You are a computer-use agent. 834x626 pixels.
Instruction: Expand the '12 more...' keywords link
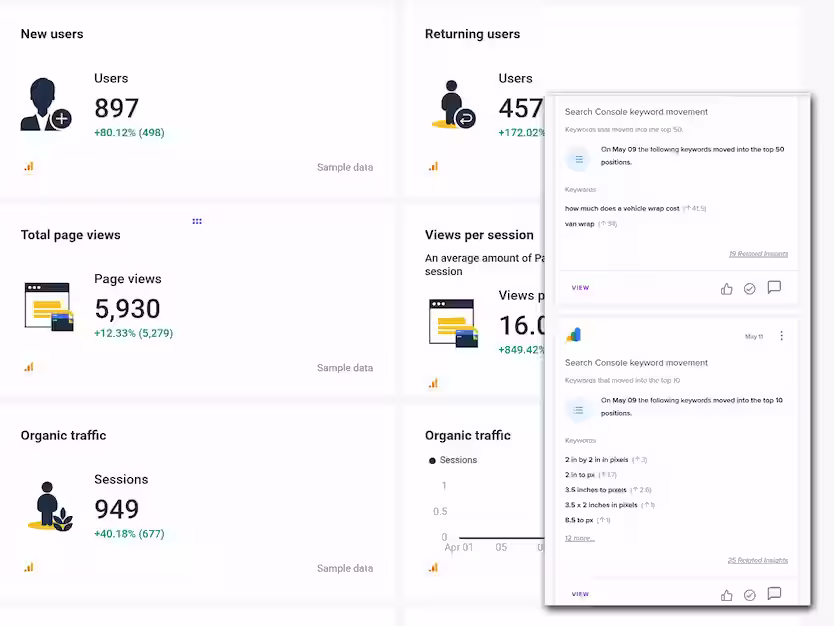(580, 538)
